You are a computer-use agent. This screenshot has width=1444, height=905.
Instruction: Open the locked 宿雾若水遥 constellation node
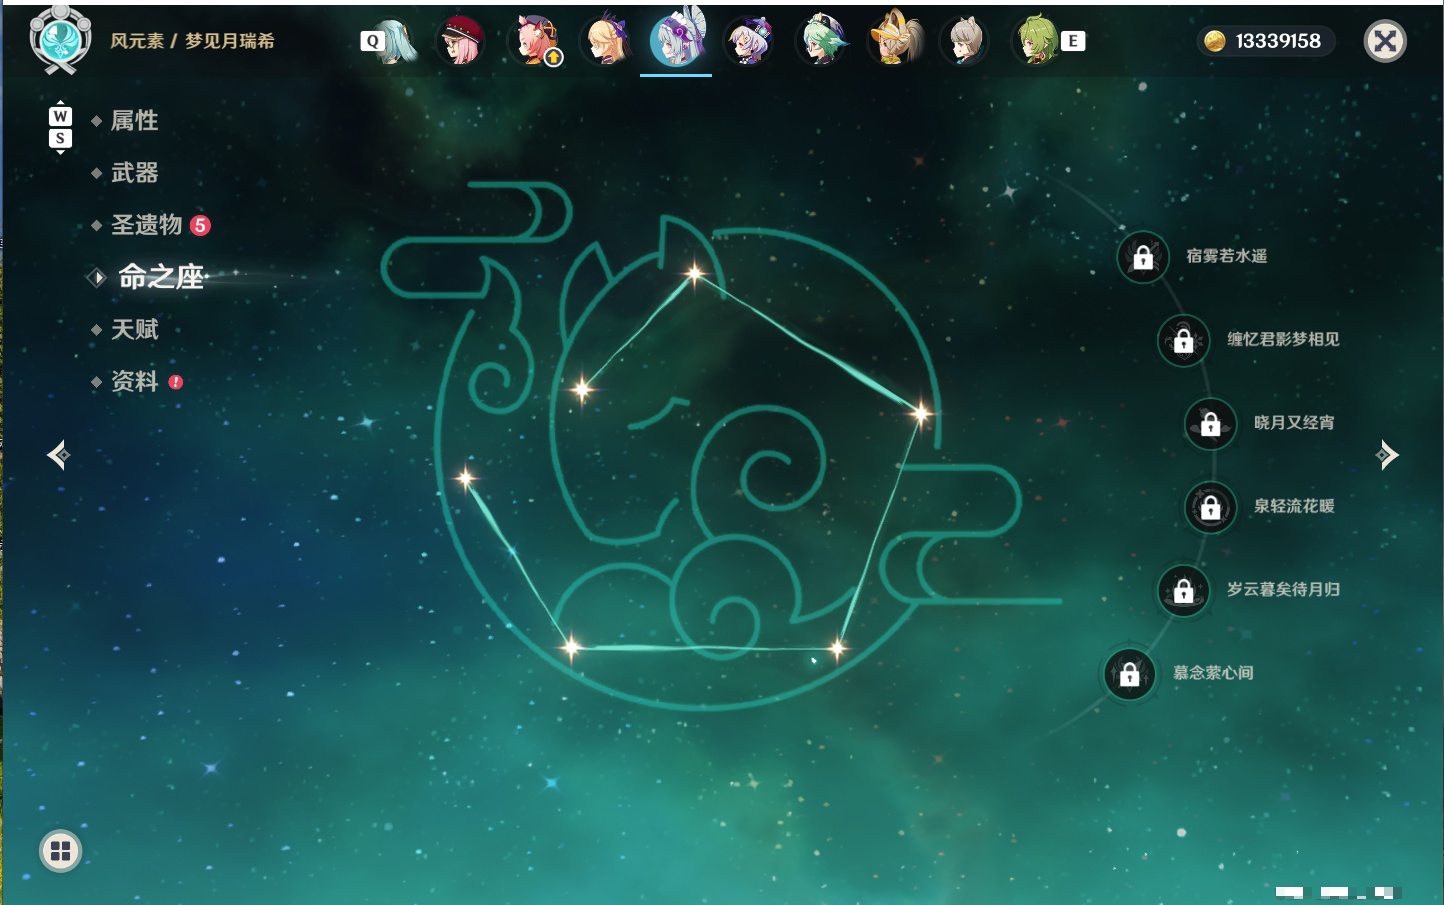tap(1143, 257)
